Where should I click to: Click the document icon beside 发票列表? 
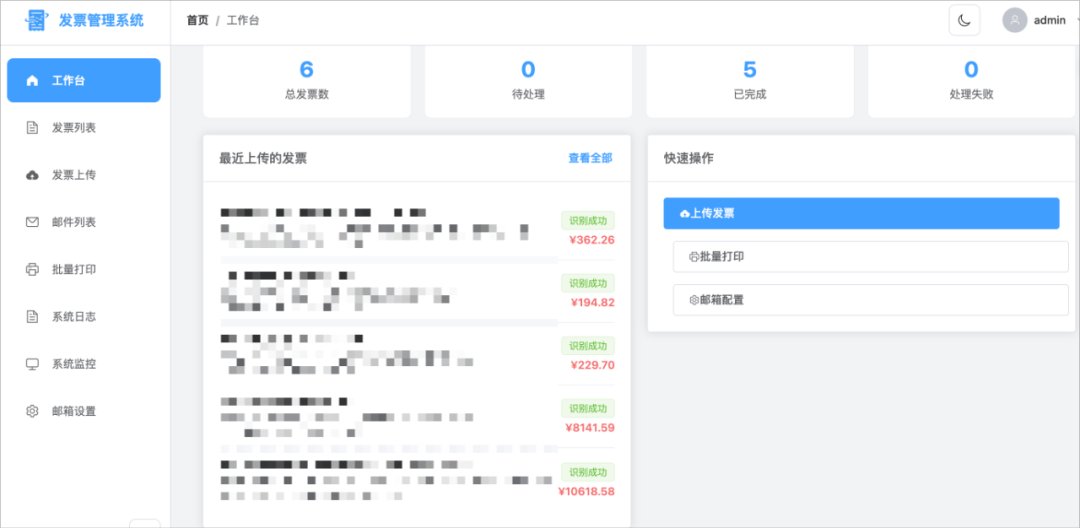pos(32,128)
